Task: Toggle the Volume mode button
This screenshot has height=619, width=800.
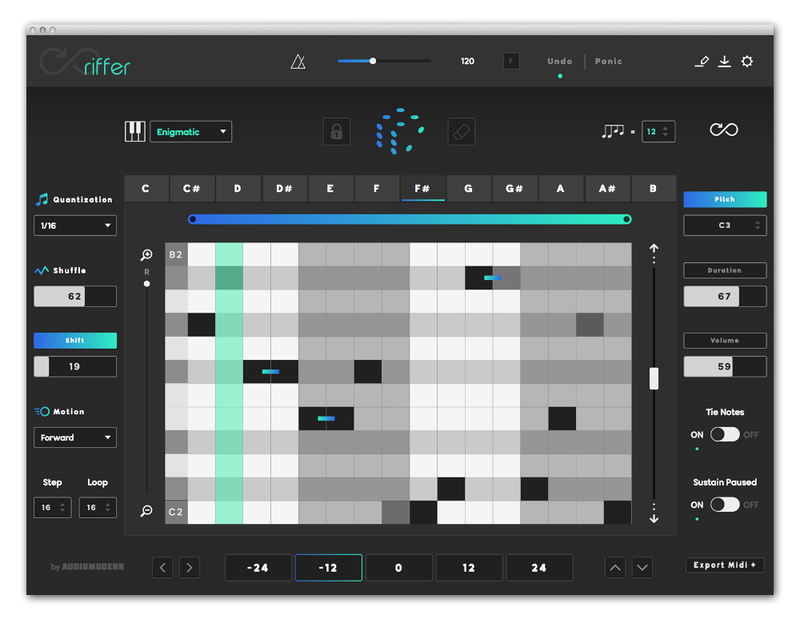Action: click(x=724, y=340)
